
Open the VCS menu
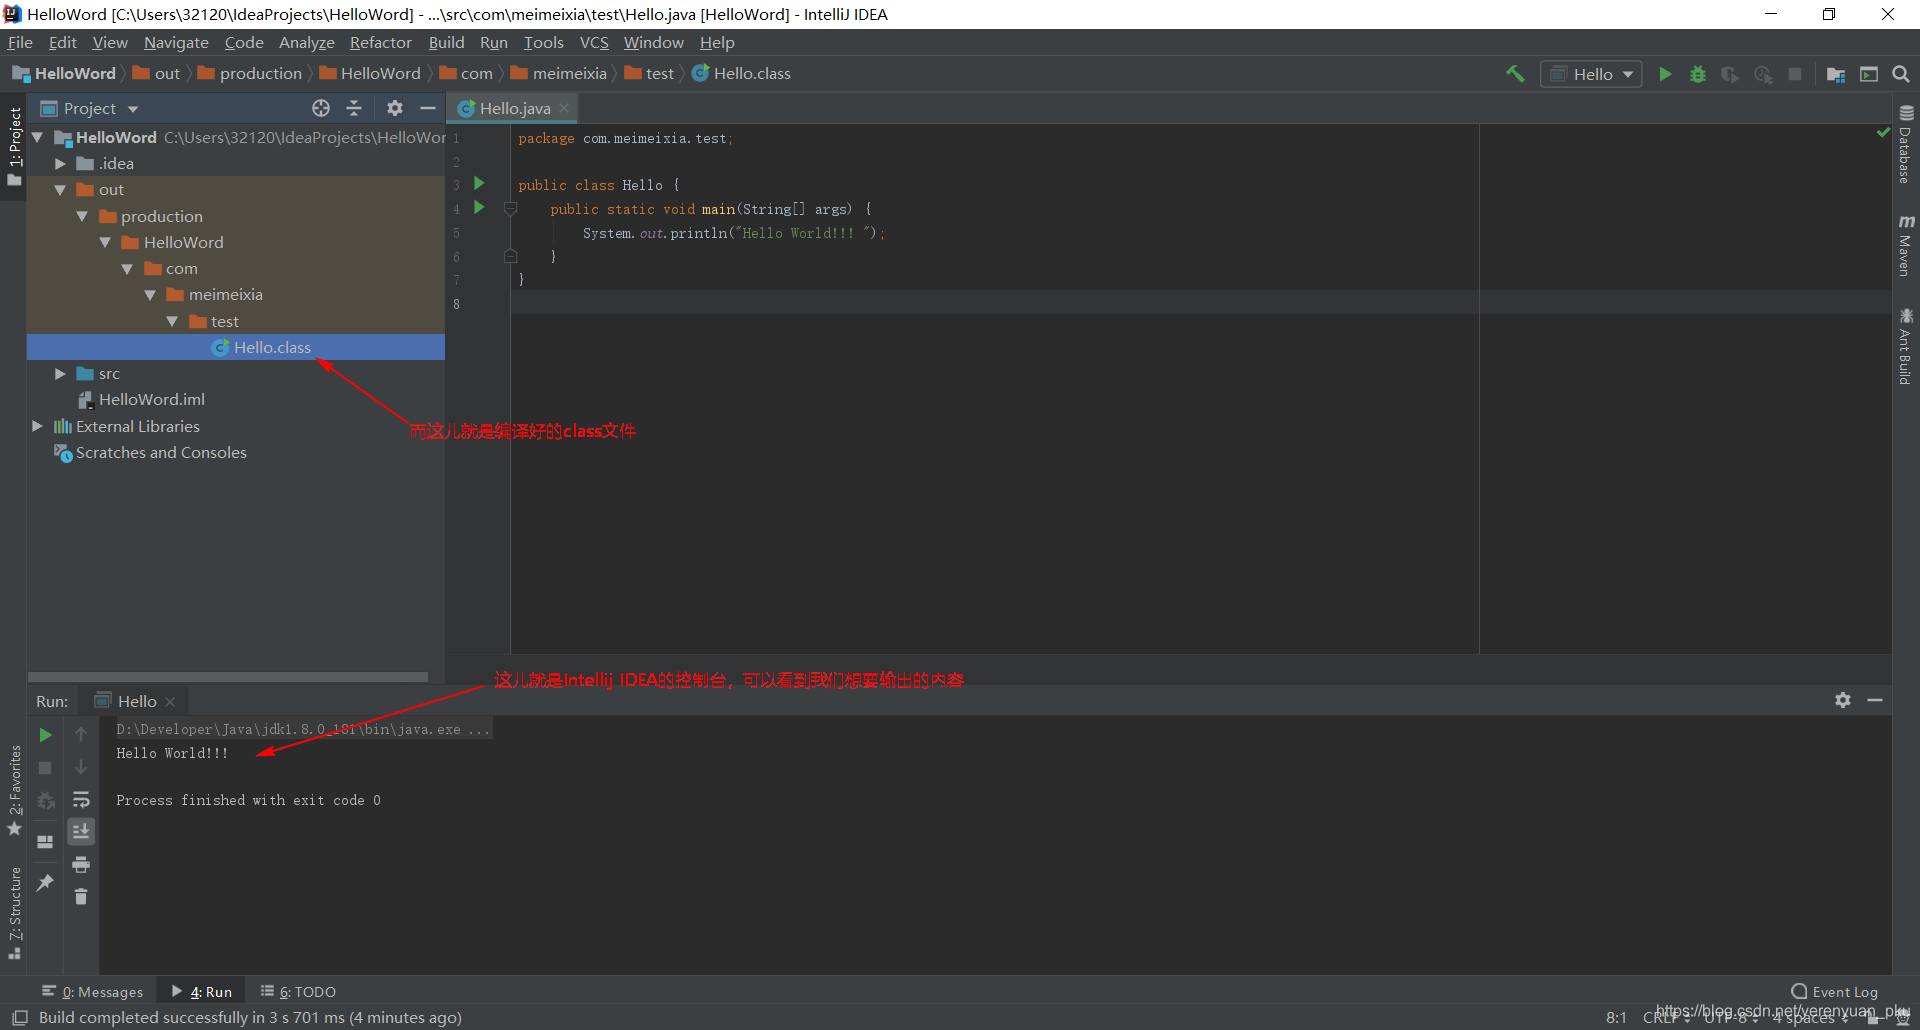pyautogui.click(x=594, y=42)
